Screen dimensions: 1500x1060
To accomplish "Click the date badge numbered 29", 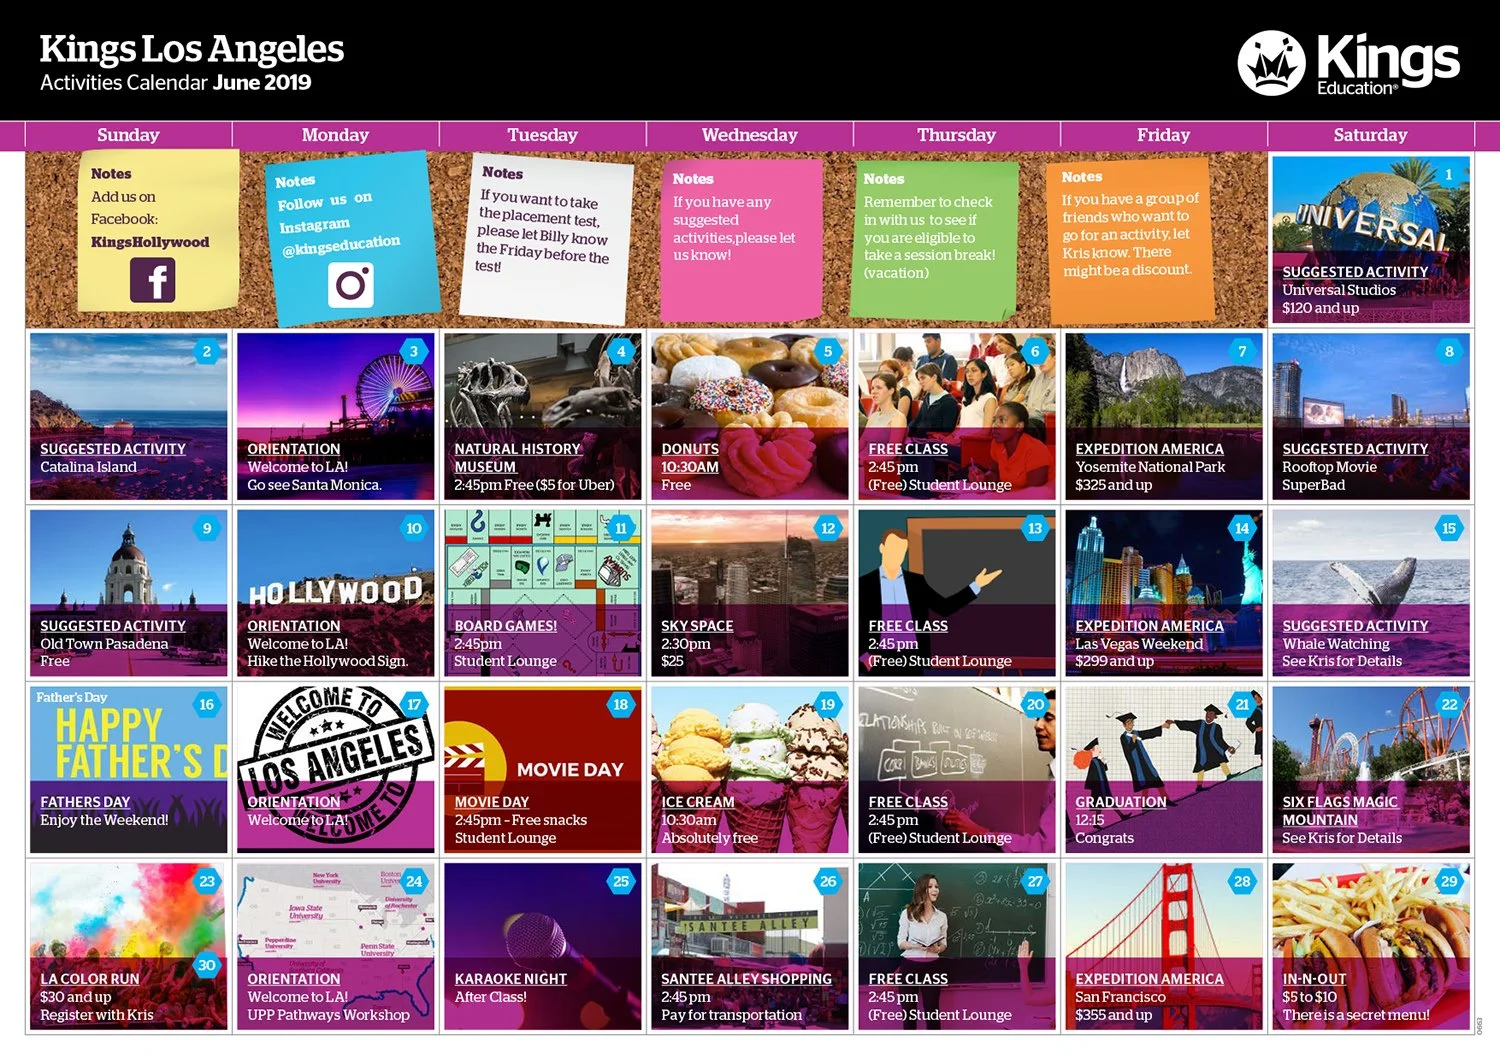I will click(x=1449, y=881).
